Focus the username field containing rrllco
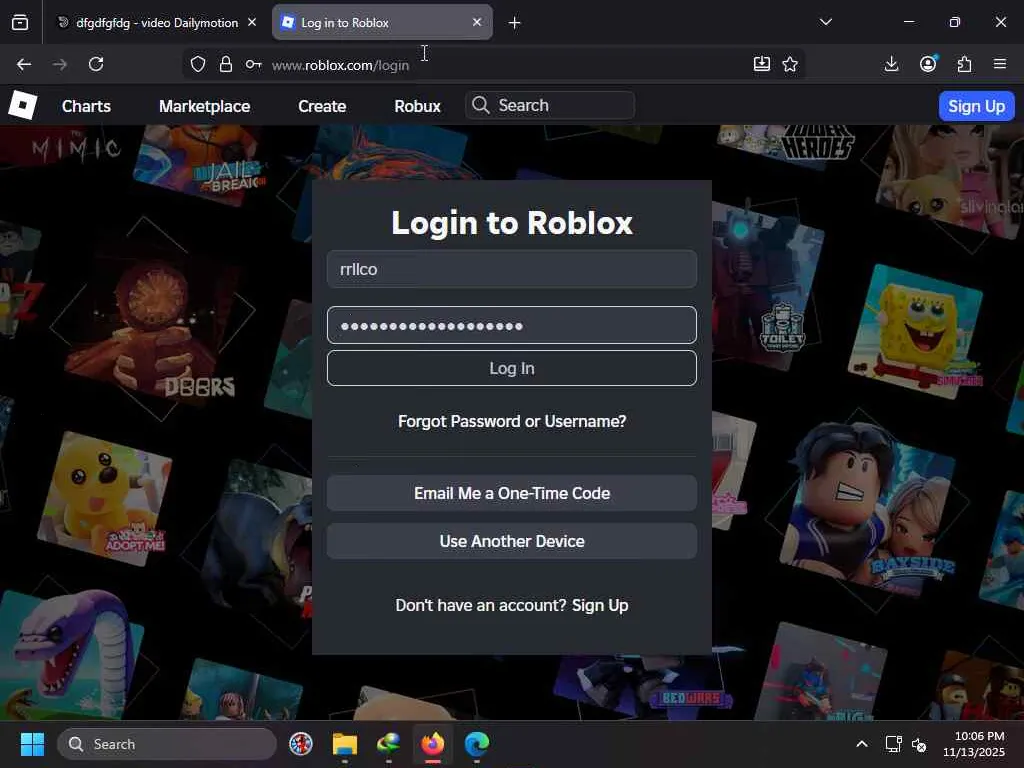Image resolution: width=1024 pixels, height=768 pixels. [512, 269]
